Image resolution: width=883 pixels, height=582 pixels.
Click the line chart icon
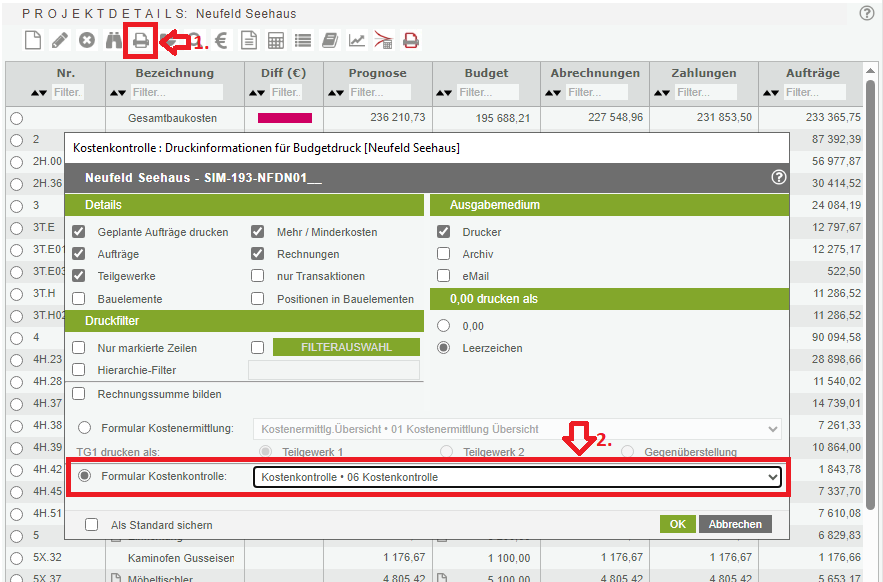356,41
